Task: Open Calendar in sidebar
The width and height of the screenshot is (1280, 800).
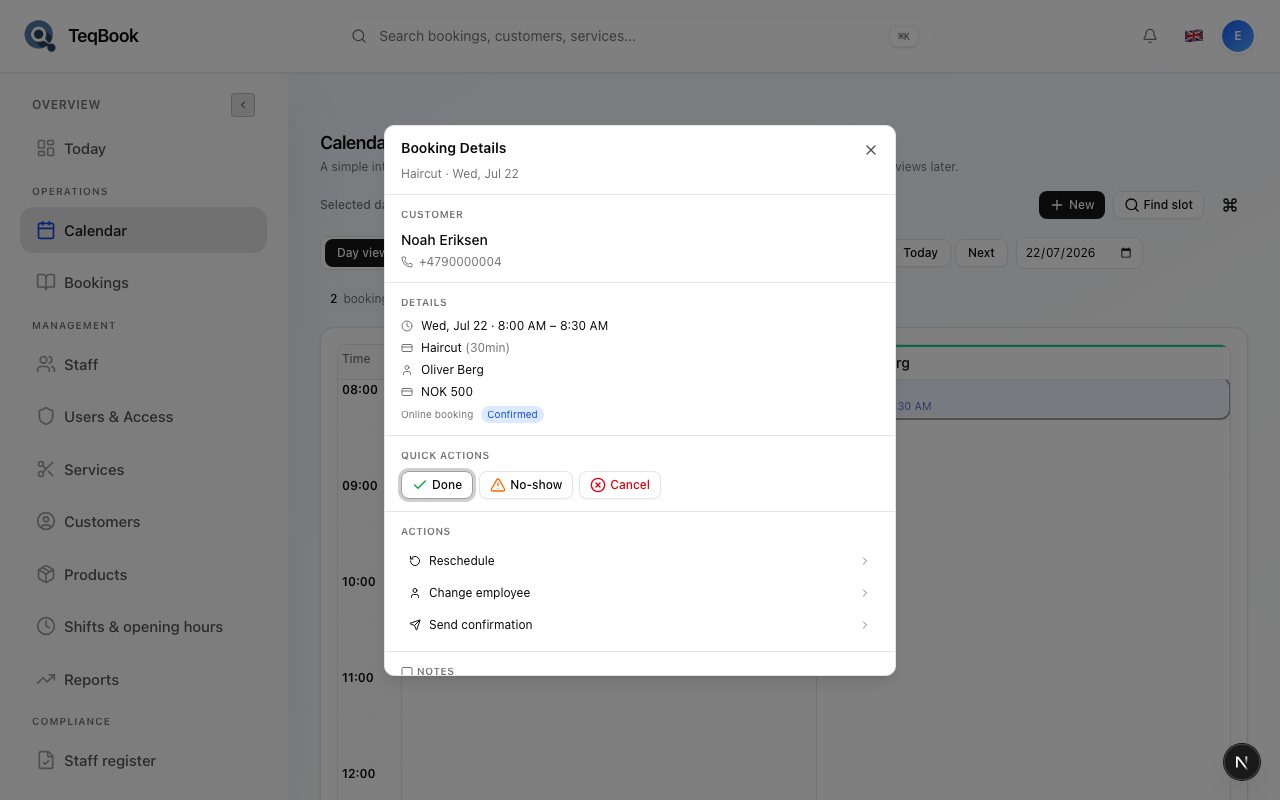Action: pyautogui.click(x=143, y=230)
